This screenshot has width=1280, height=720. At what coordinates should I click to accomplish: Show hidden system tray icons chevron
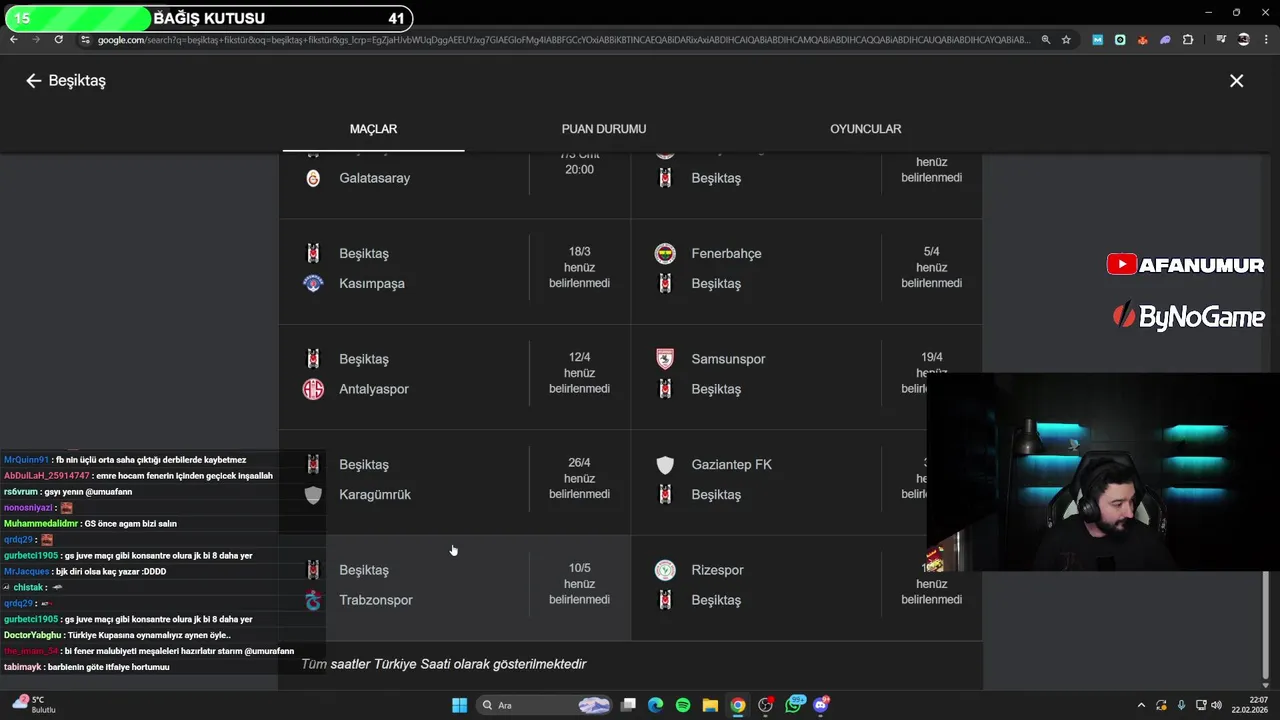click(1141, 705)
